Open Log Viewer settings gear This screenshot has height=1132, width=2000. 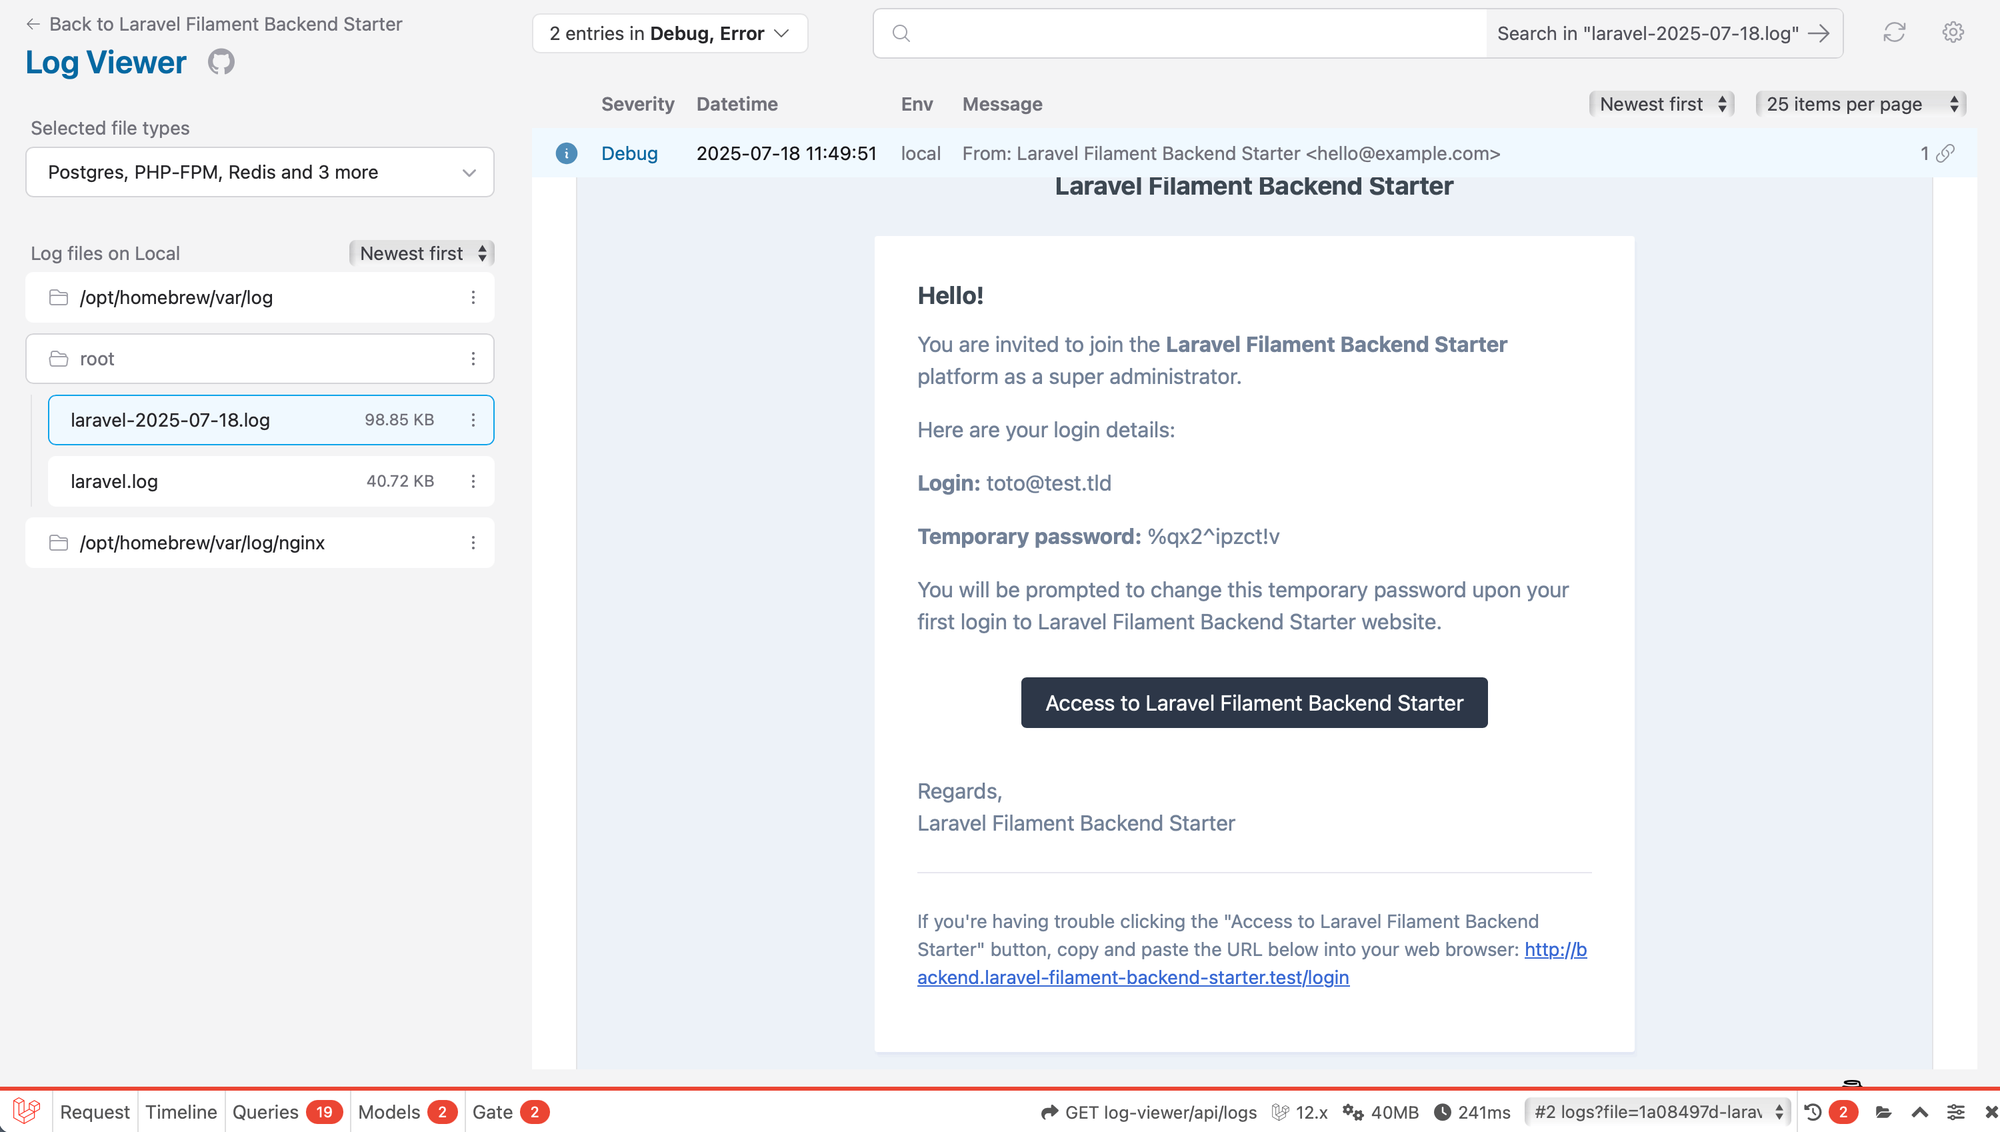coord(1953,32)
